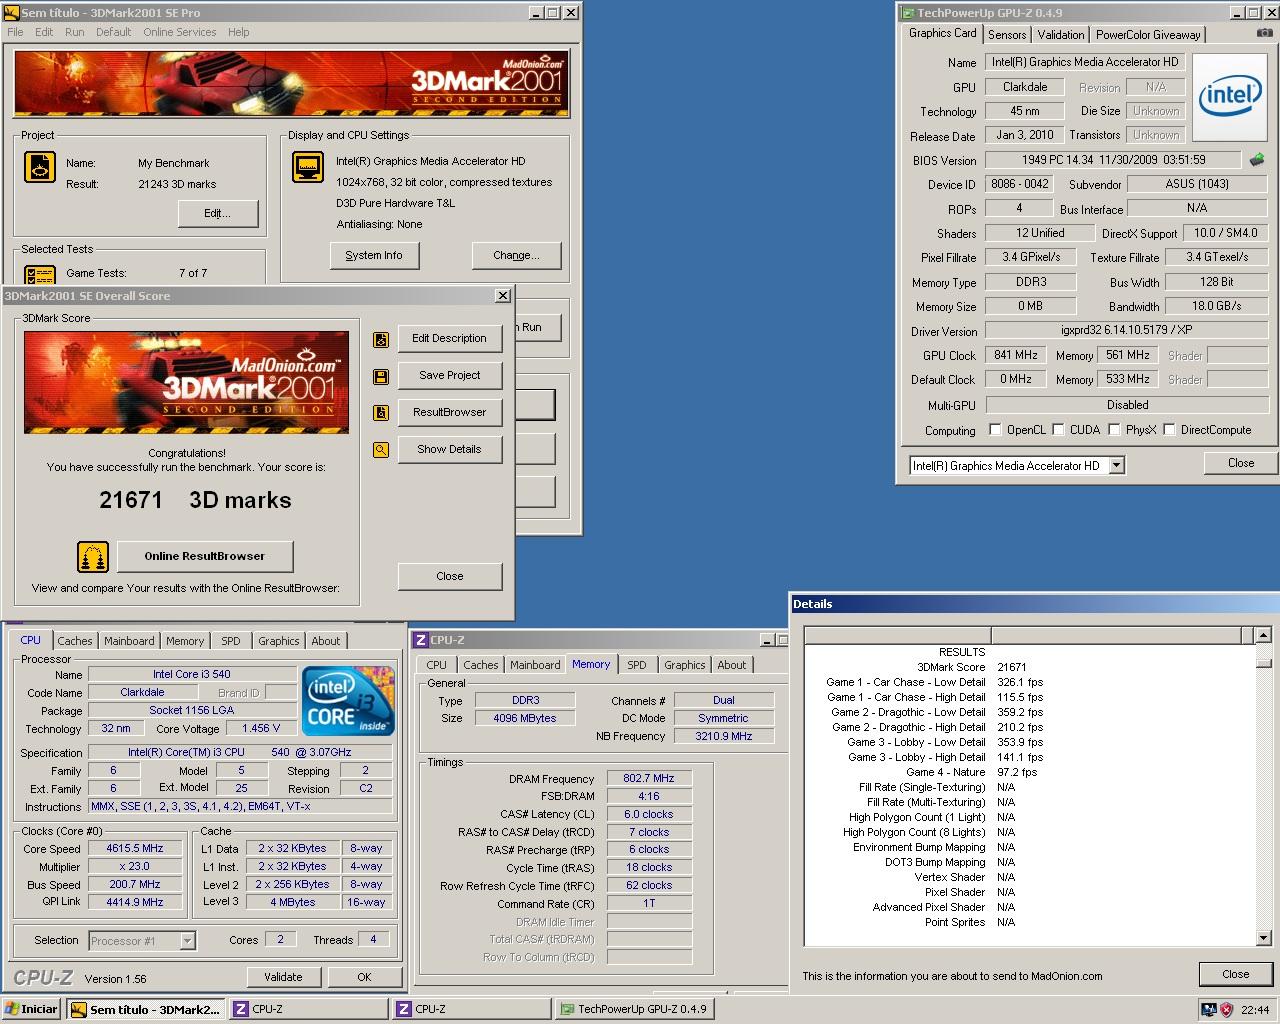The width and height of the screenshot is (1280, 1024).
Task: Click the Show Details button
Action: (450, 450)
